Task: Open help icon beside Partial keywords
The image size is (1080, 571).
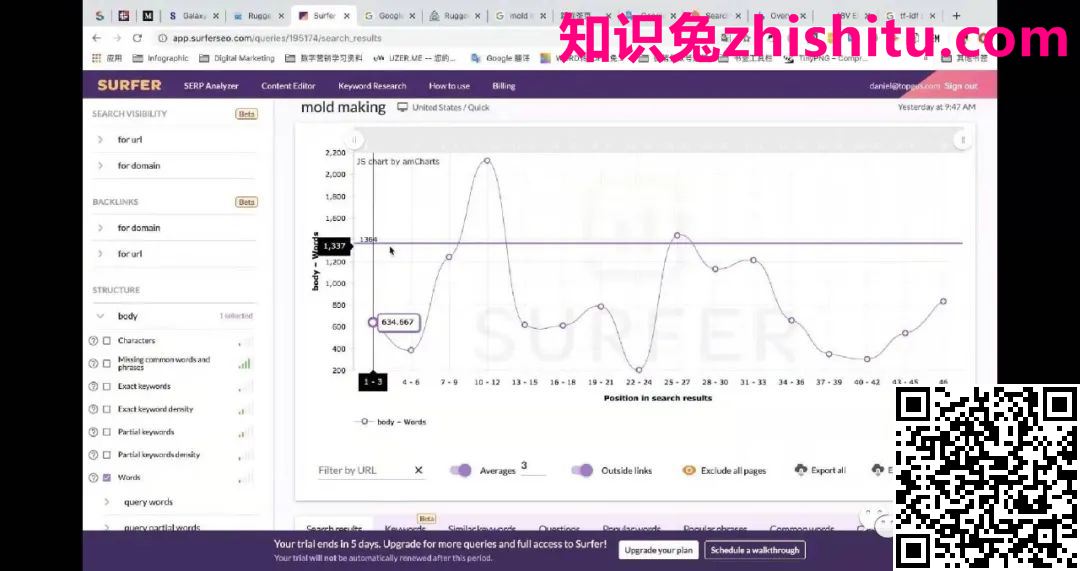Action: coord(94,432)
